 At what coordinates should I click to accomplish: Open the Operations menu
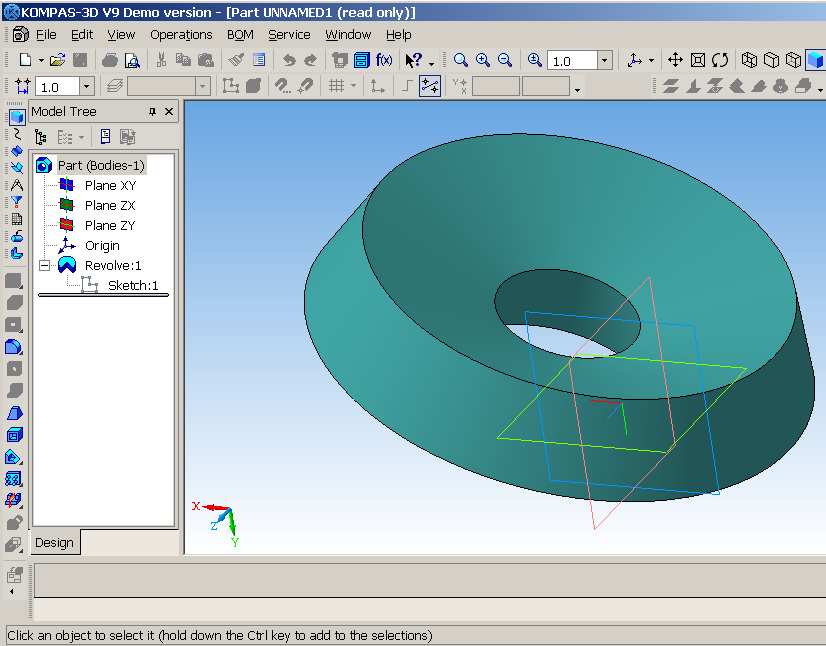click(x=181, y=35)
